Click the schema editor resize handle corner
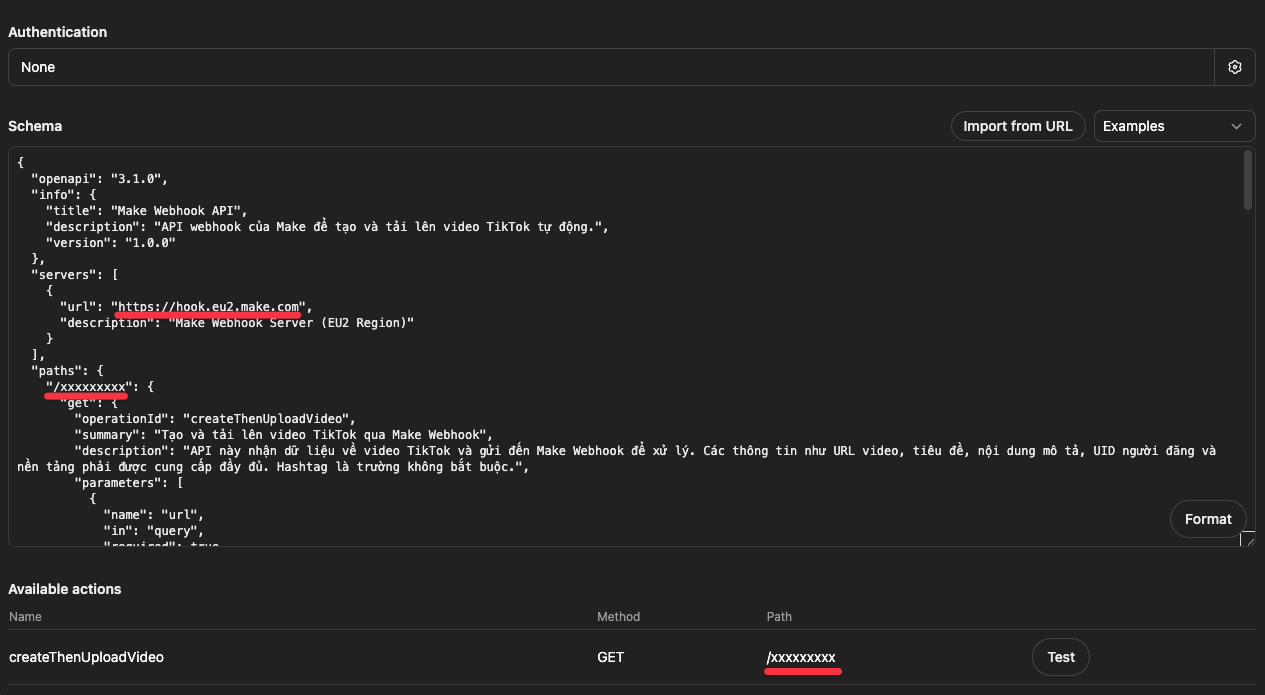The image size is (1265, 695). coord(1247,539)
